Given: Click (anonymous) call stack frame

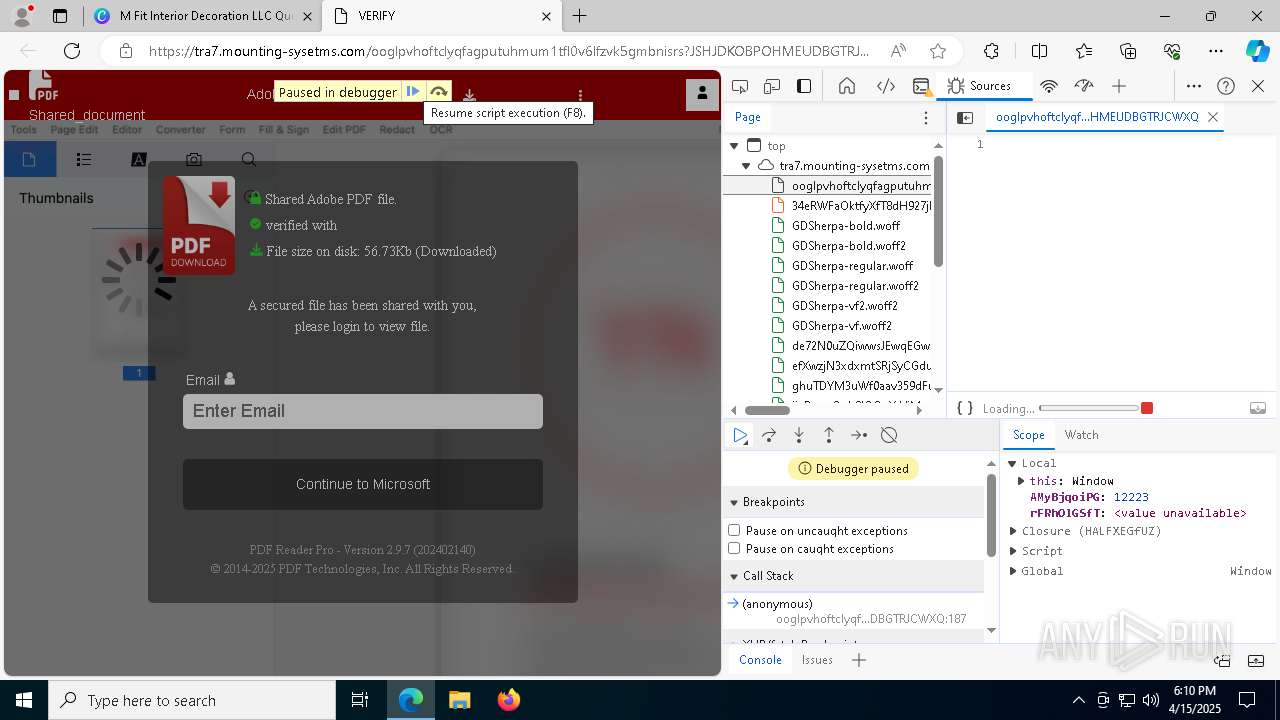Looking at the screenshot, I should pos(854,611).
